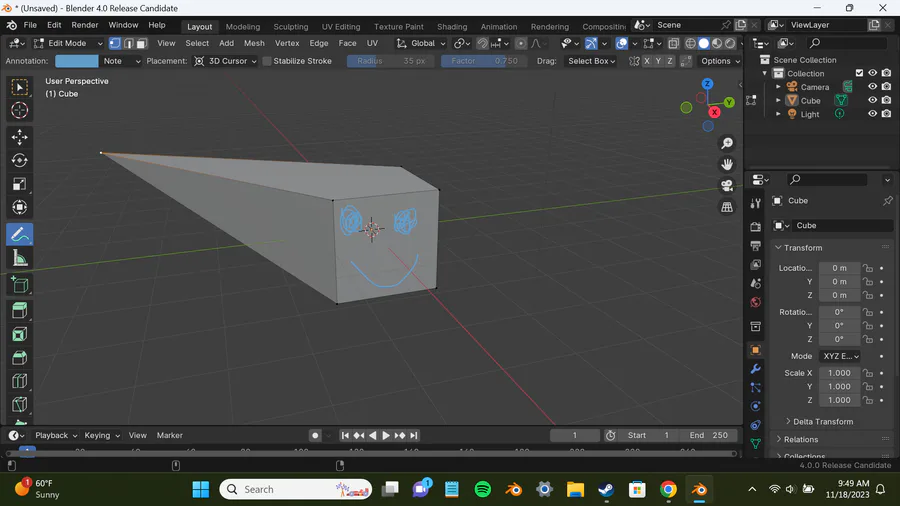Select the Measure tool
The image size is (900, 506).
point(20,258)
